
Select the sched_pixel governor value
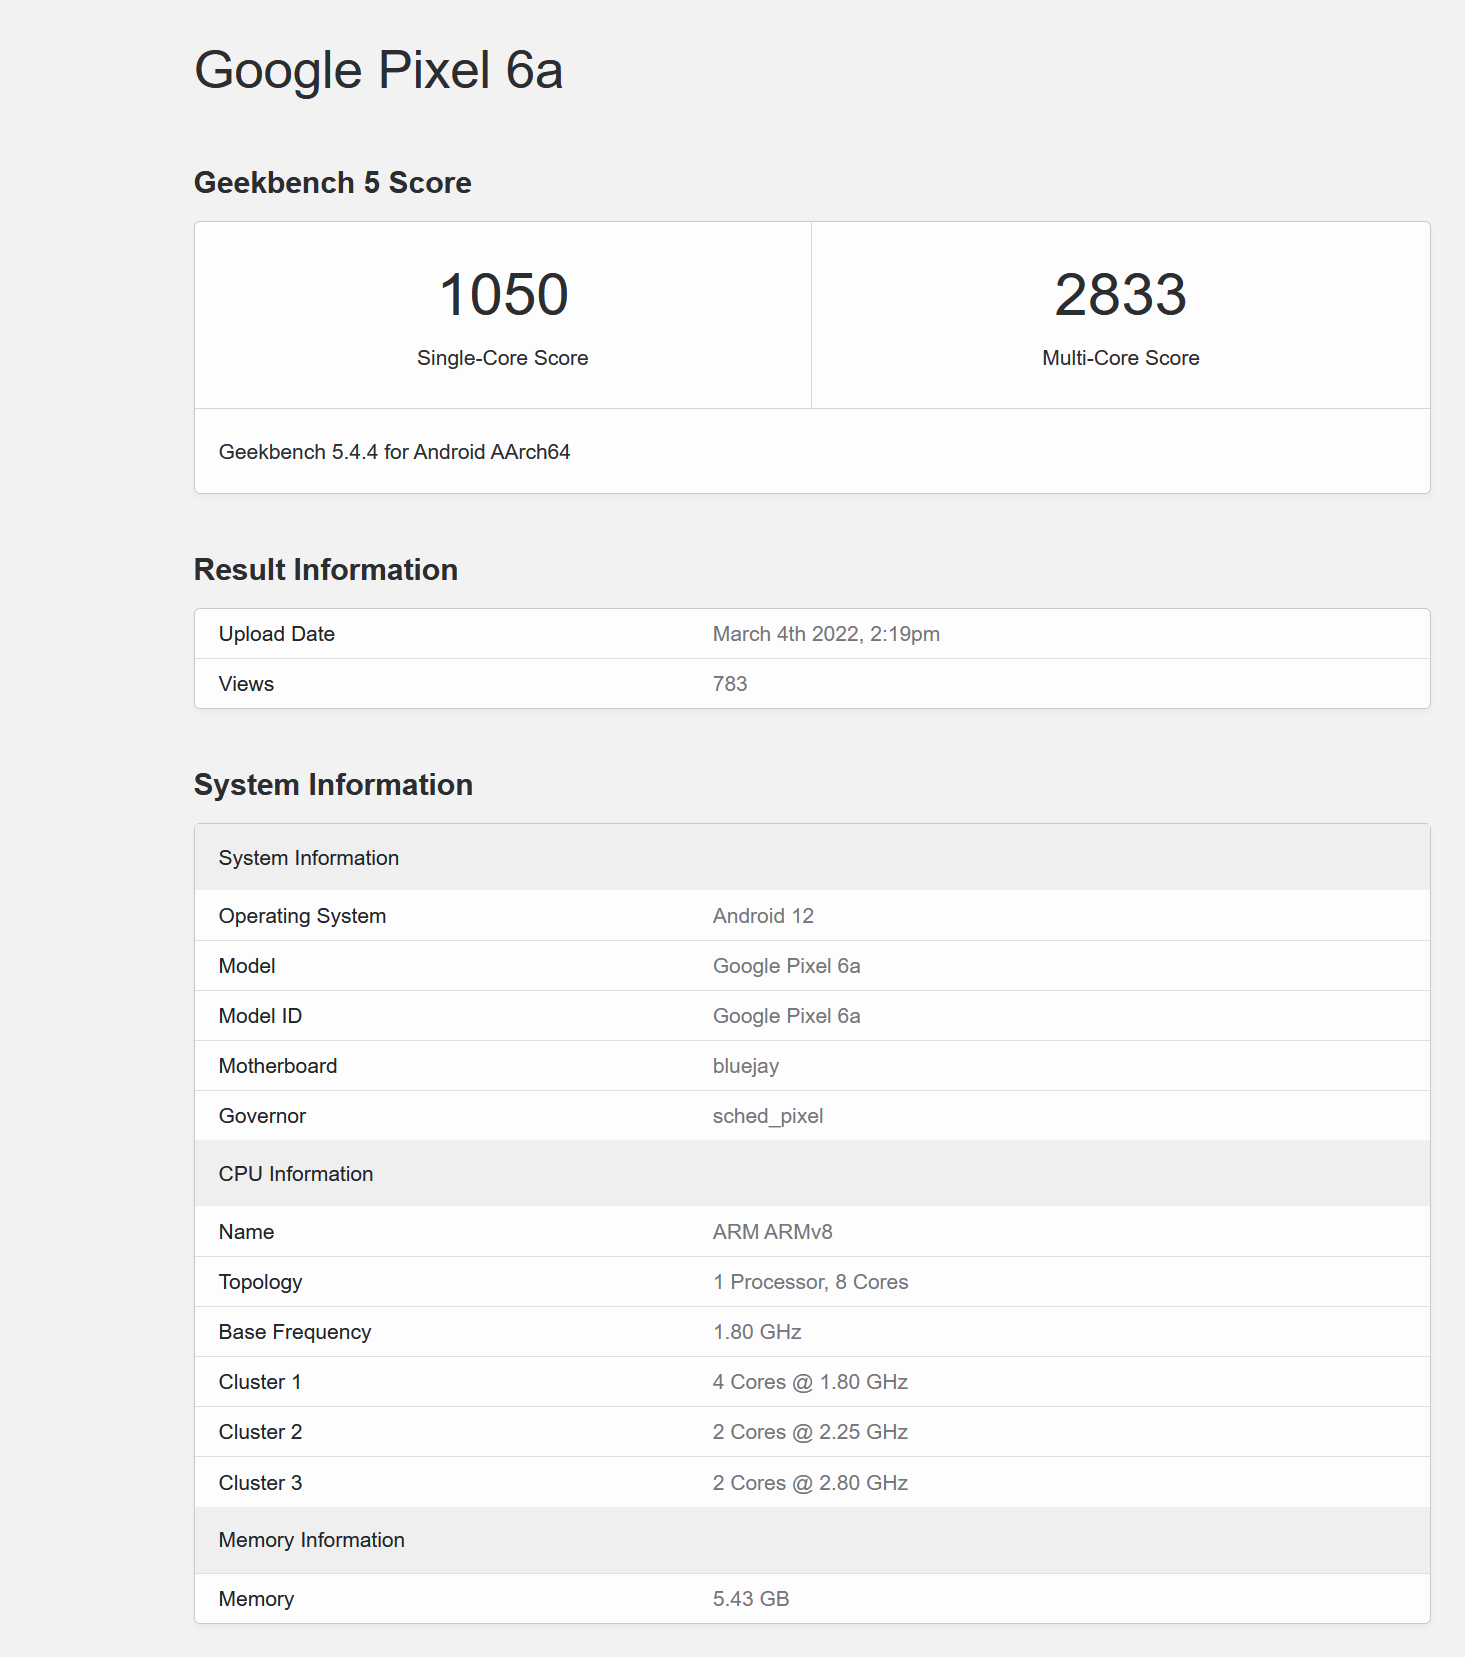point(768,1116)
